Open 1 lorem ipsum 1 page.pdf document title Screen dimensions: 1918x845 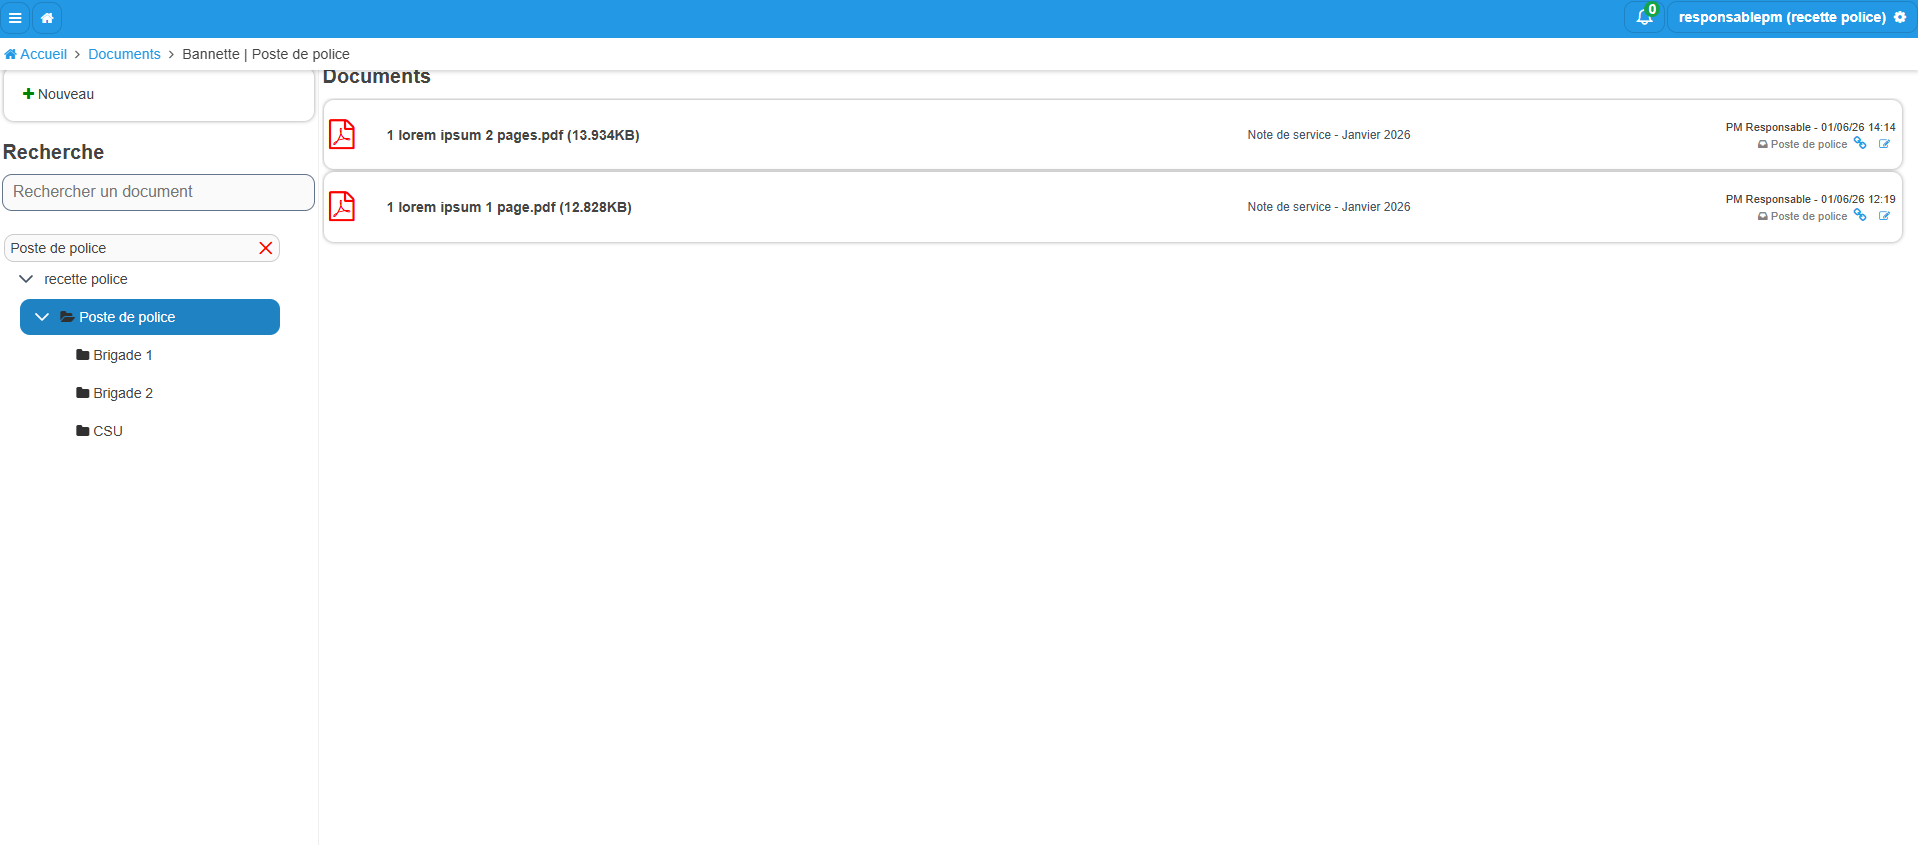coord(509,207)
